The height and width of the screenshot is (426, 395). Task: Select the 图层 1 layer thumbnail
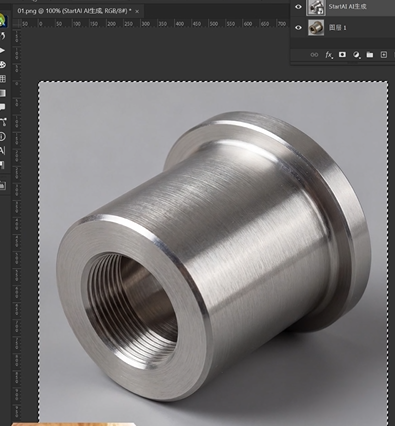tap(316, 27)
